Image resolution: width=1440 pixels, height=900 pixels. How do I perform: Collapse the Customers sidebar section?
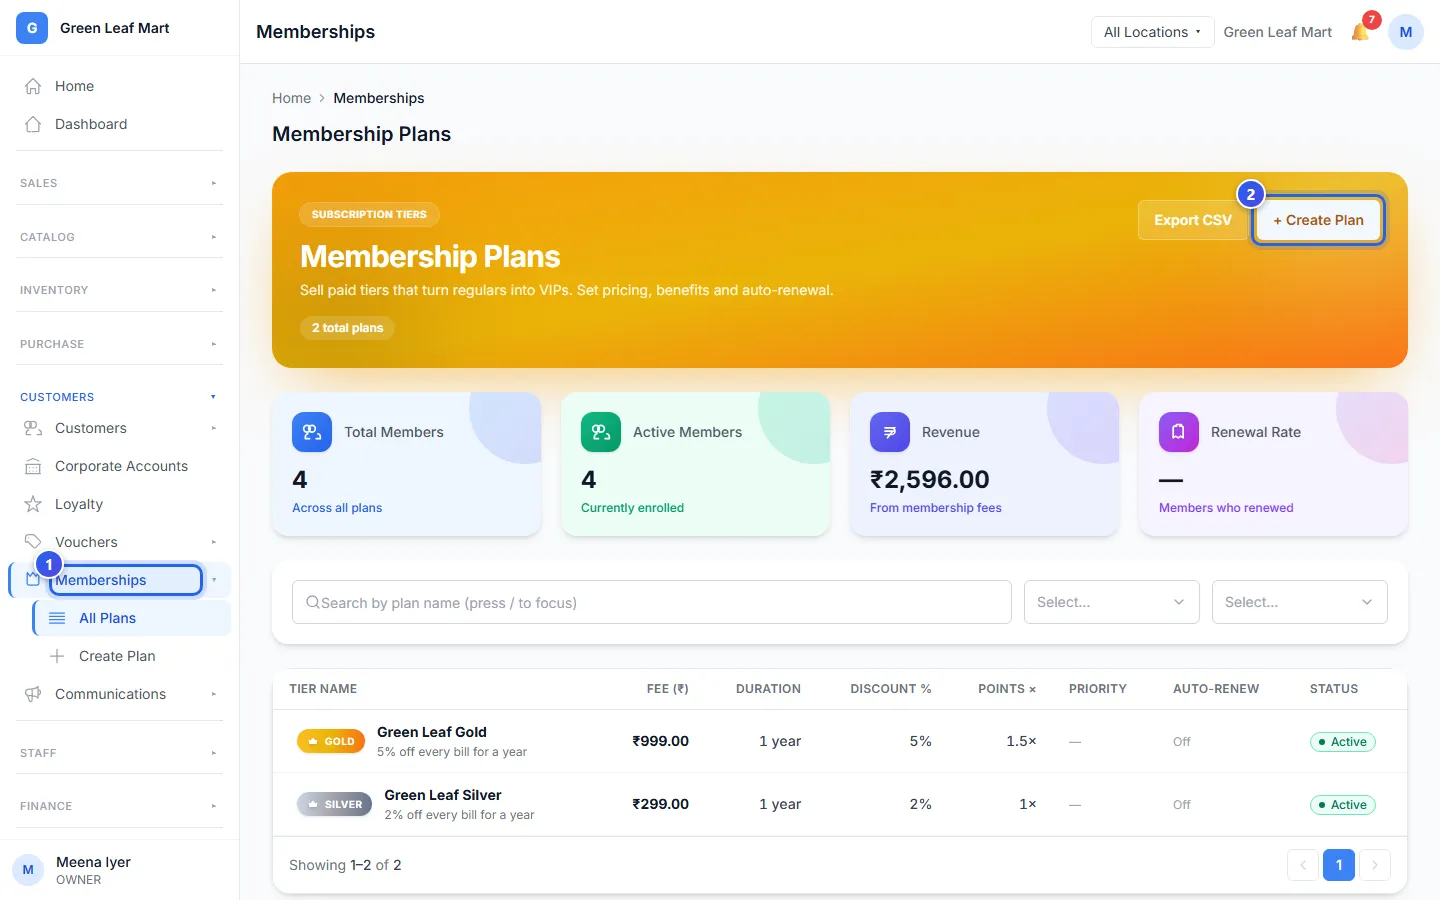[x=119, y=397]
